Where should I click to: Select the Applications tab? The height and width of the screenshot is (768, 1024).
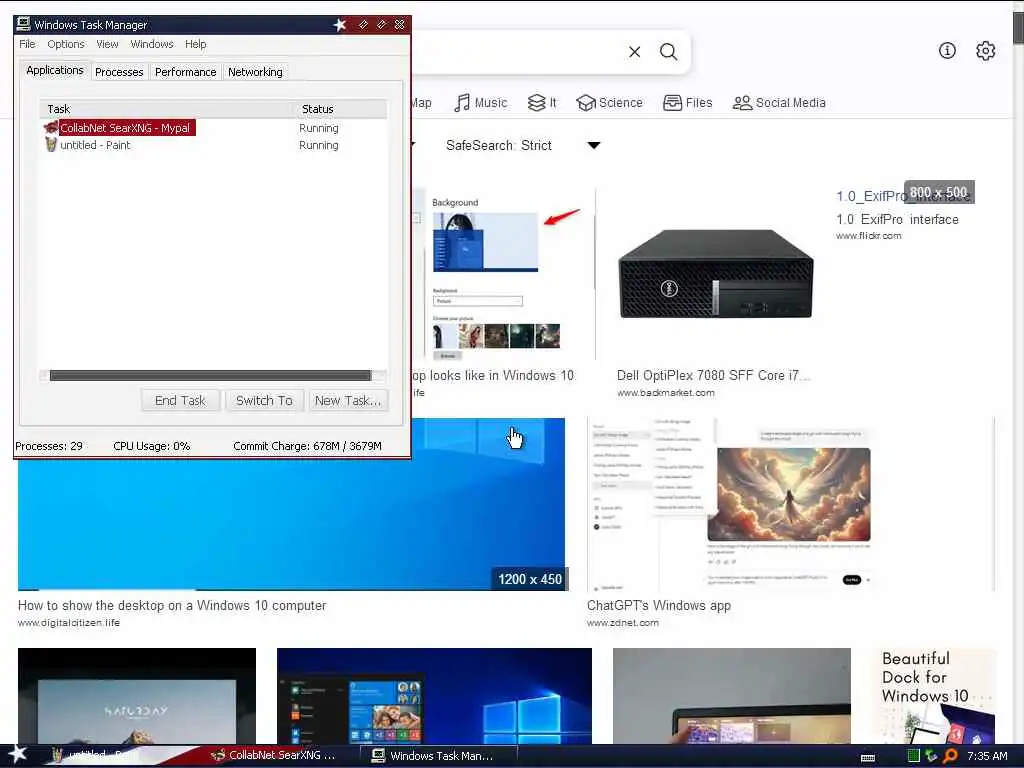[55, 70]
